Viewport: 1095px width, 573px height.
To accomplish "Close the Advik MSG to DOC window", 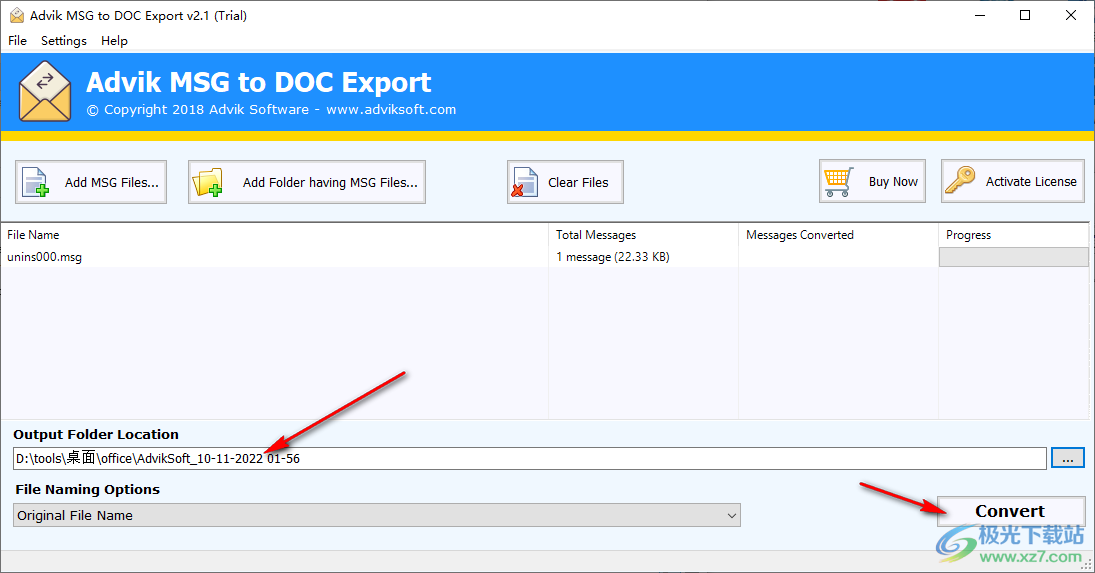I will pos(1071,15).
